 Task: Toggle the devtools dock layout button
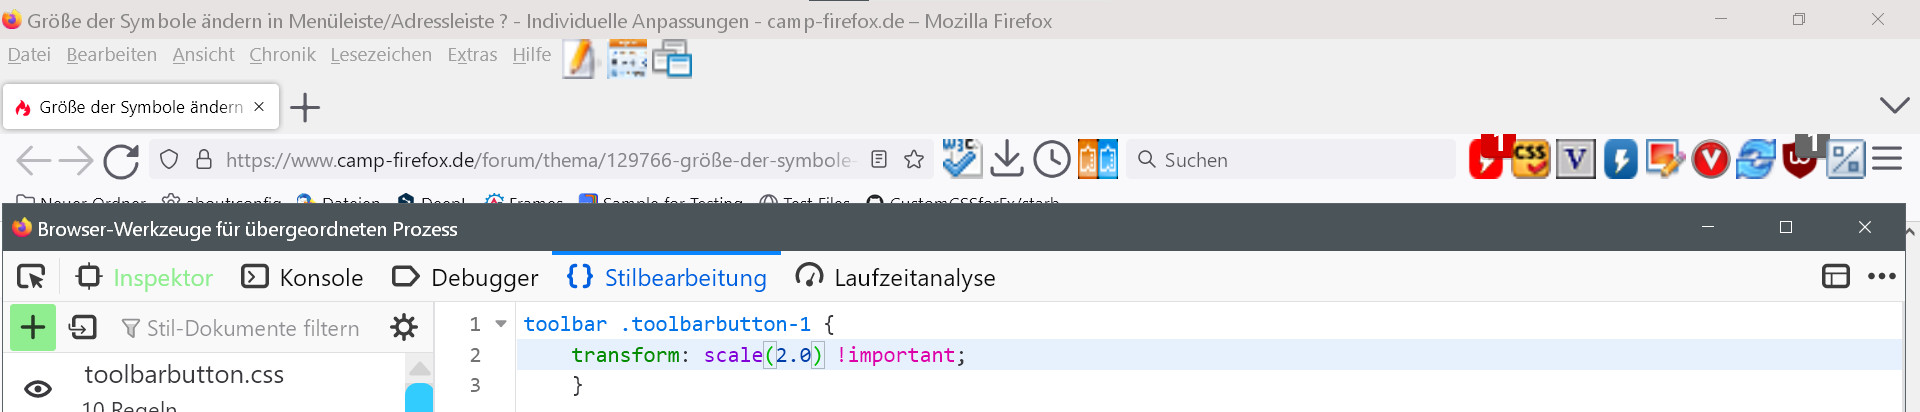[x=1836, y=277]
